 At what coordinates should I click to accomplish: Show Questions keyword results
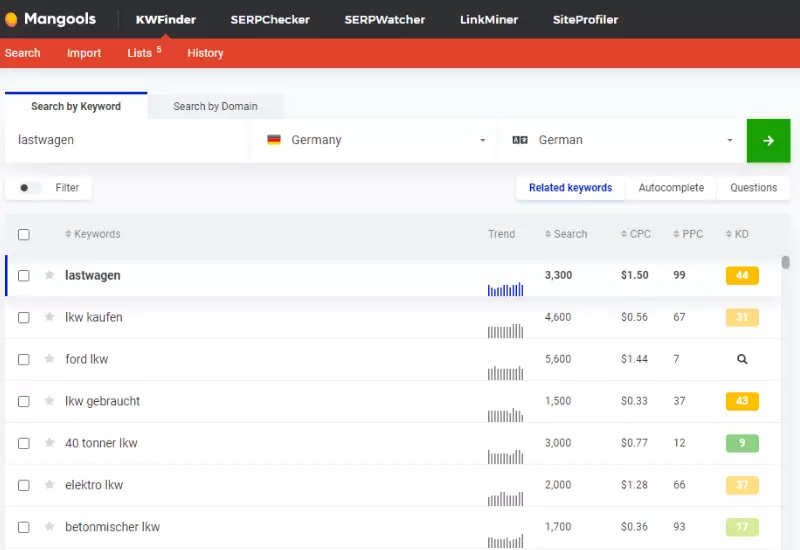[754, 188]
